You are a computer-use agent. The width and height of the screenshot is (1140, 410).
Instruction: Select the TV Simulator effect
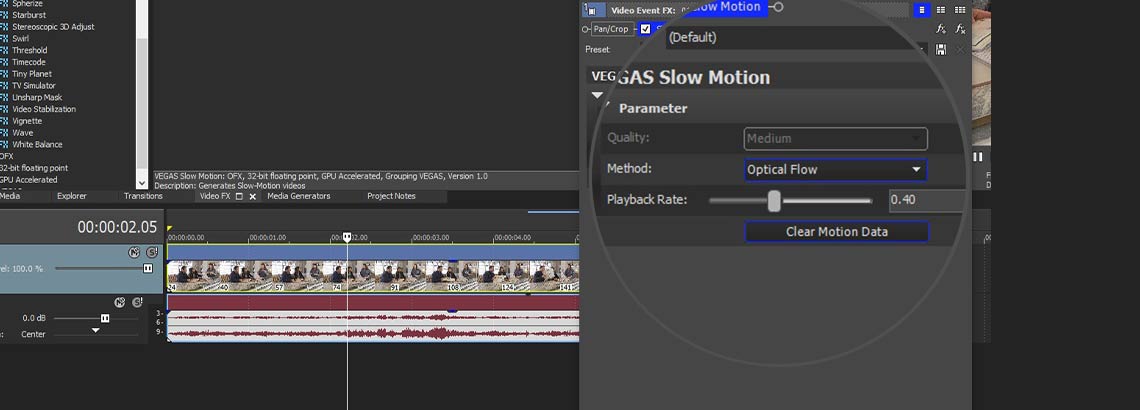pos(33,86)
